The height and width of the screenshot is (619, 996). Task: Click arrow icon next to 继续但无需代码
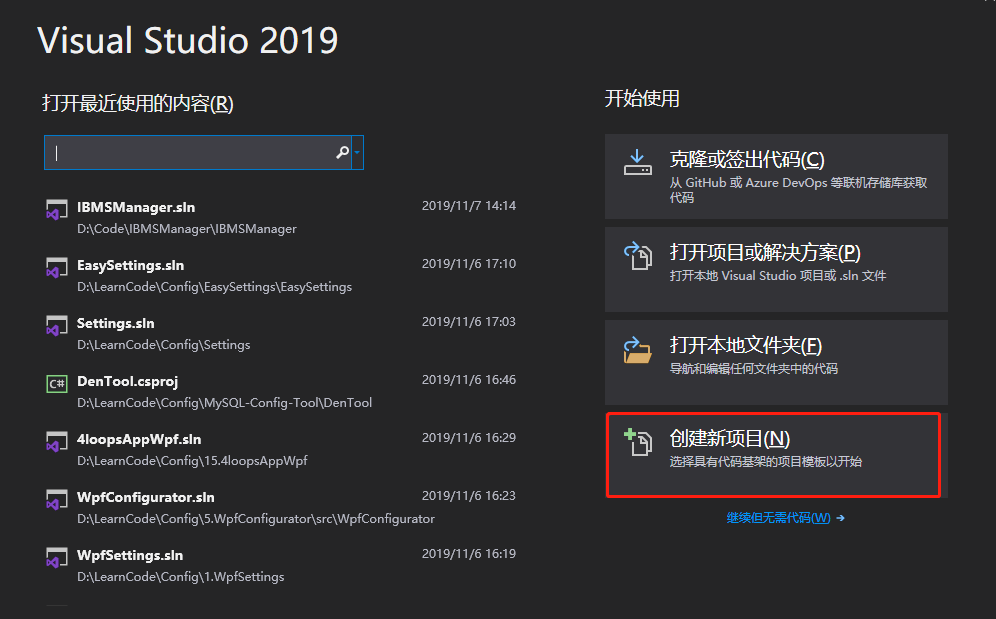pyautogui.click(x=840, y=518)
